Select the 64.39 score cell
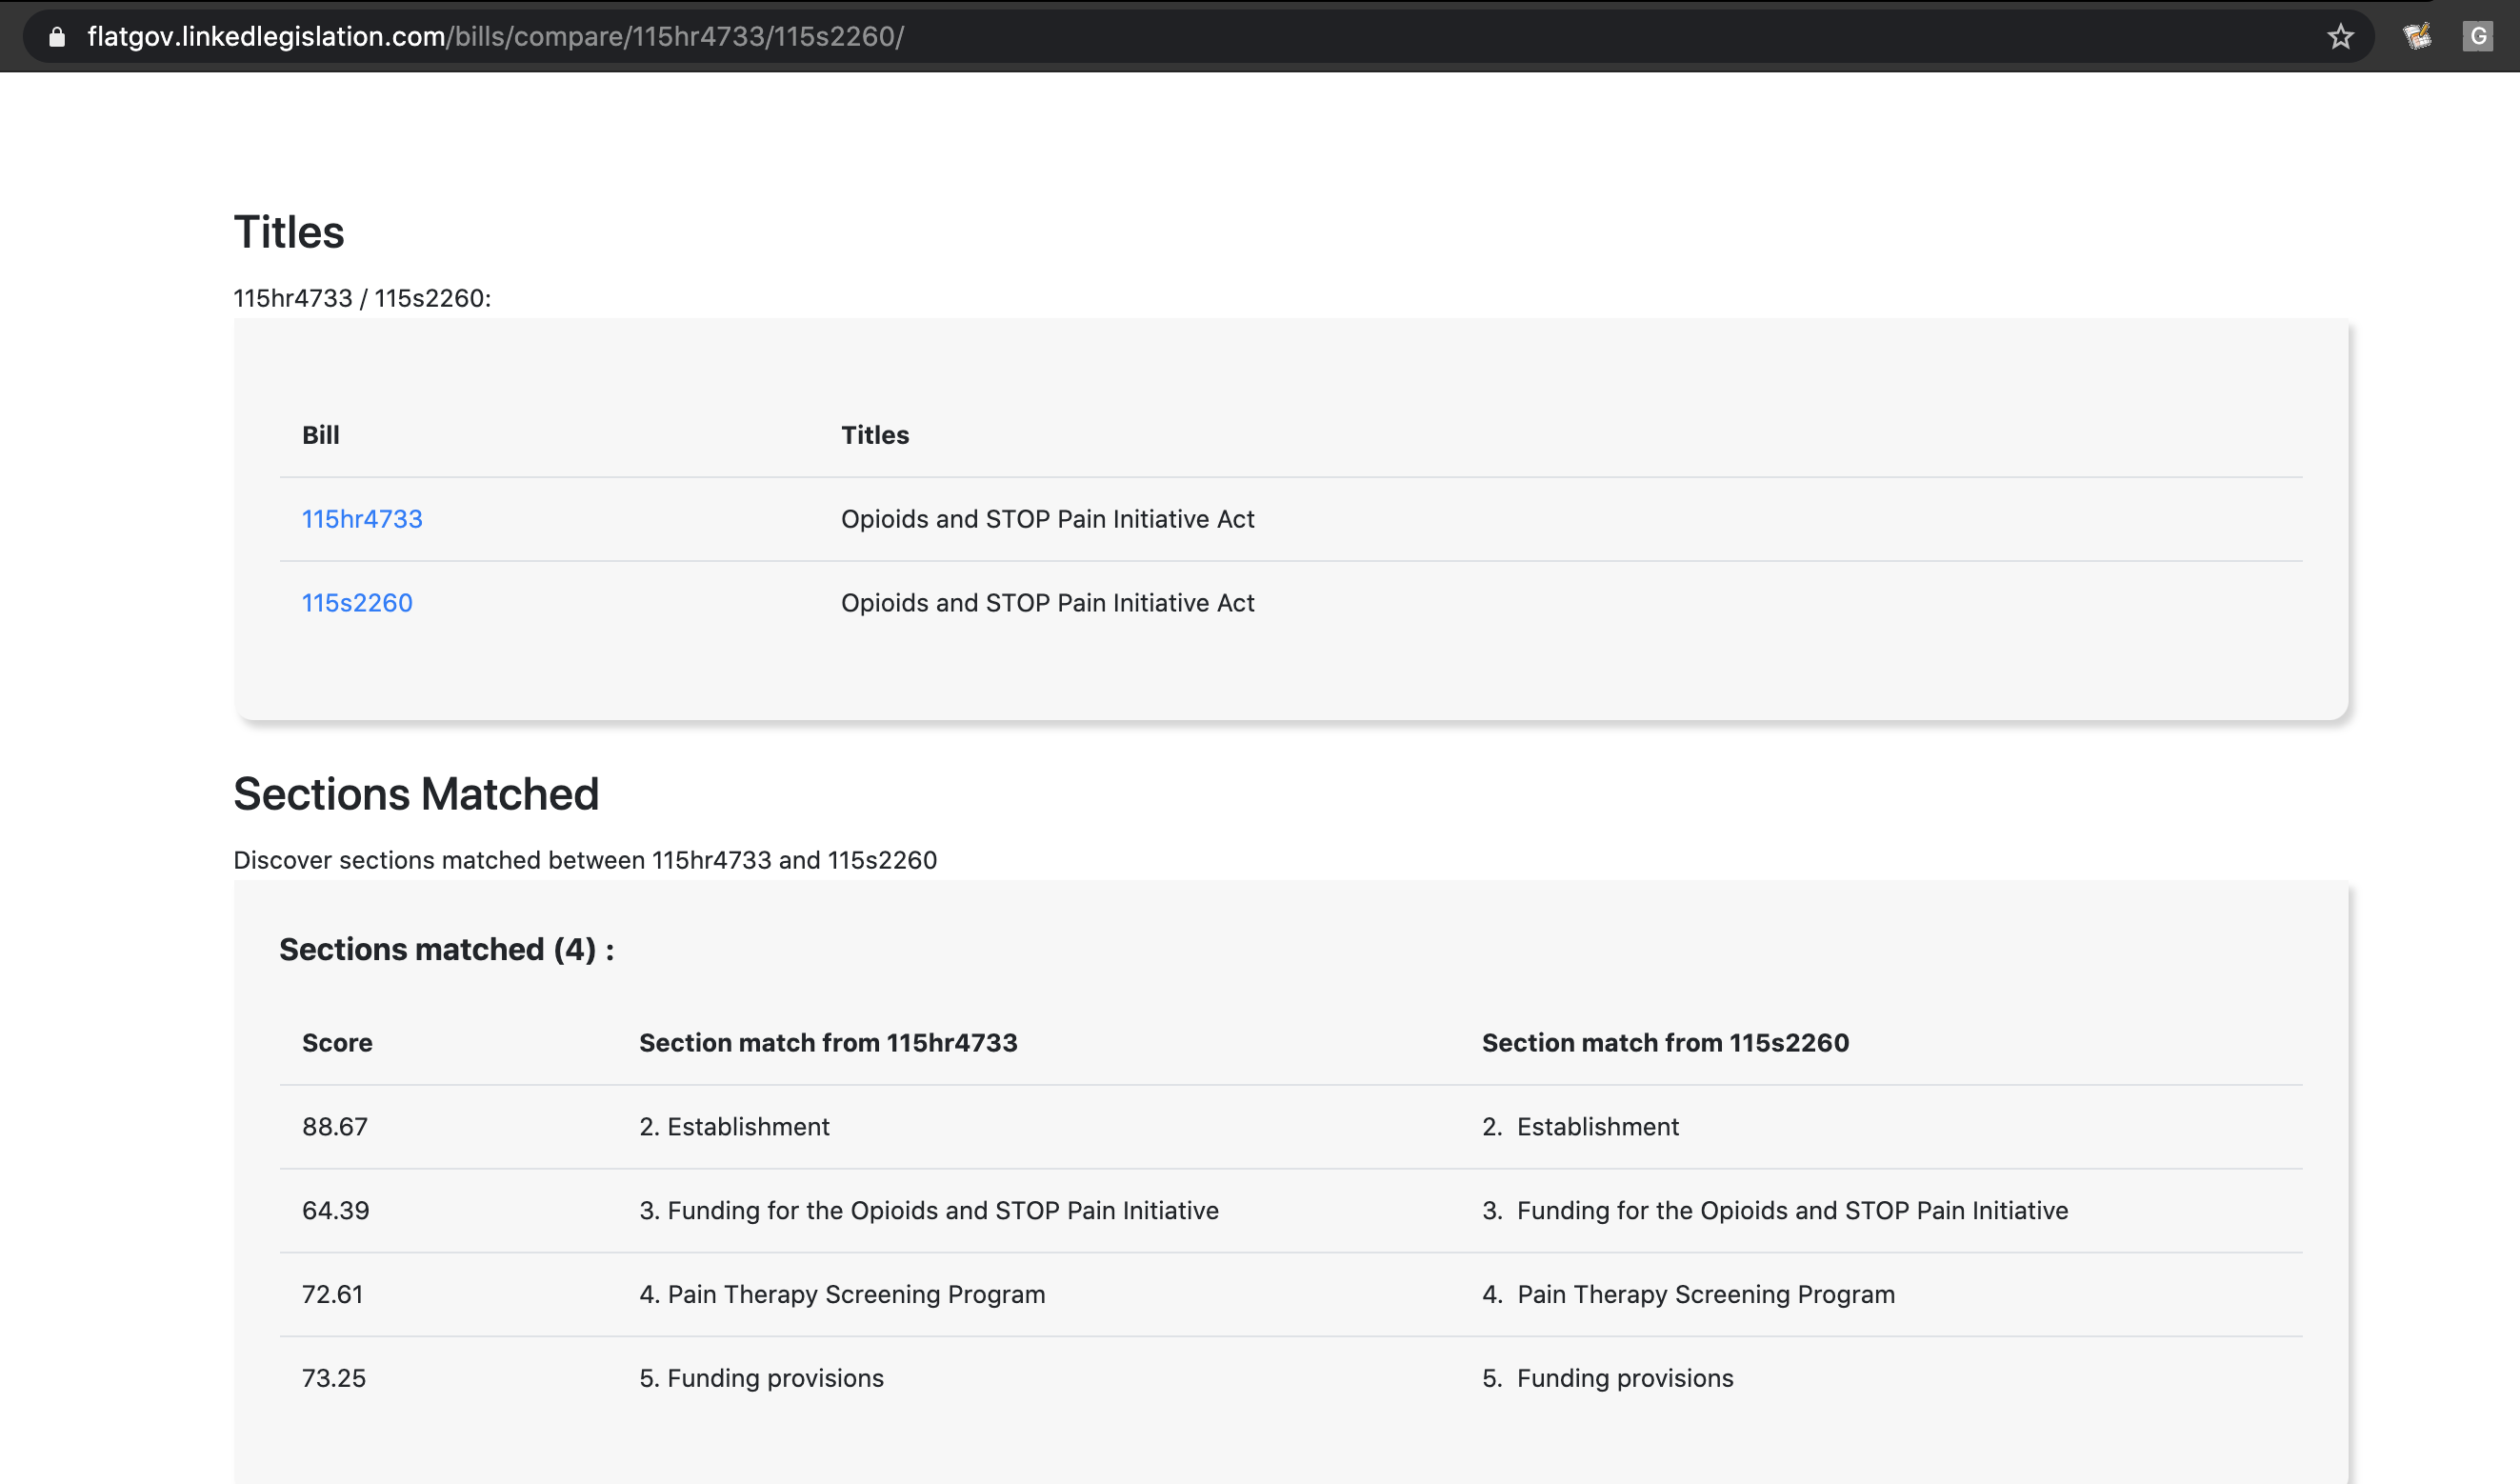Image resolution: width=2520 pixels, height=1484 pixels. (x=335, y=1211)
